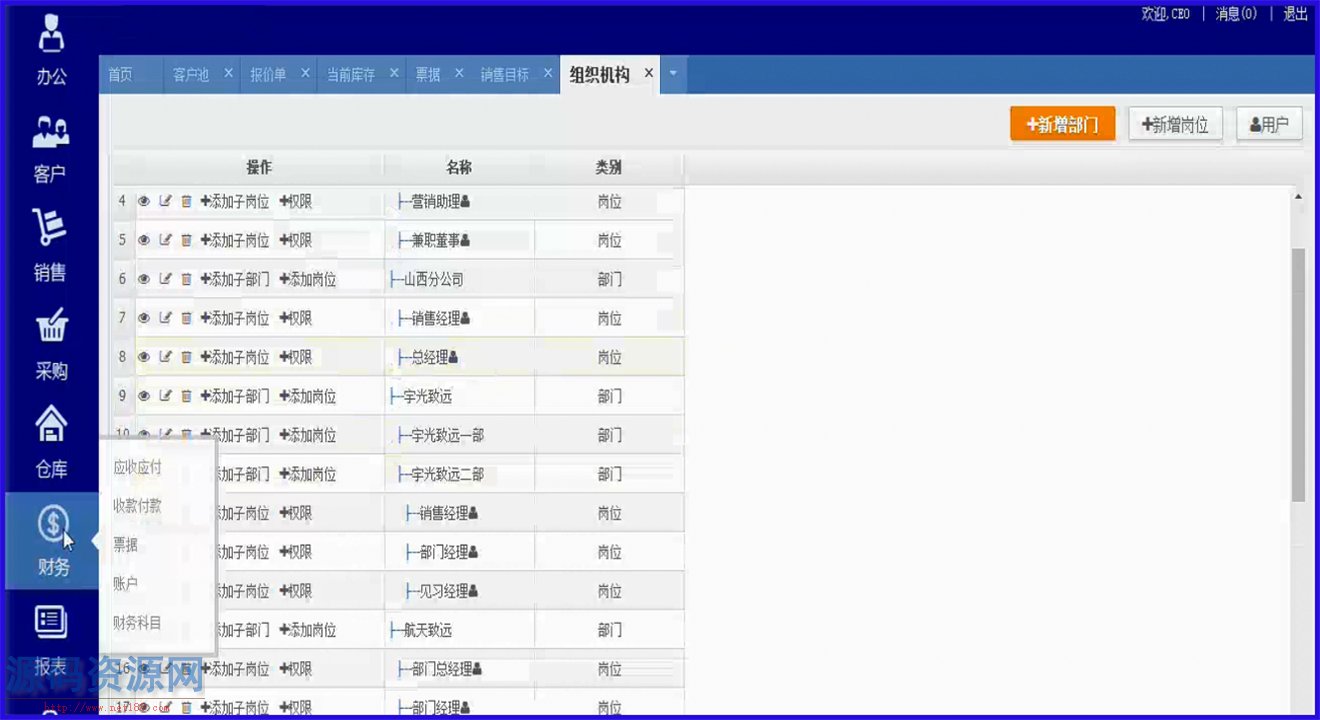Choose 财务科目 in the finance submenu
The width and height of the screenshot is (1320, 720).
pyautogui.click(x=137, y=623)
